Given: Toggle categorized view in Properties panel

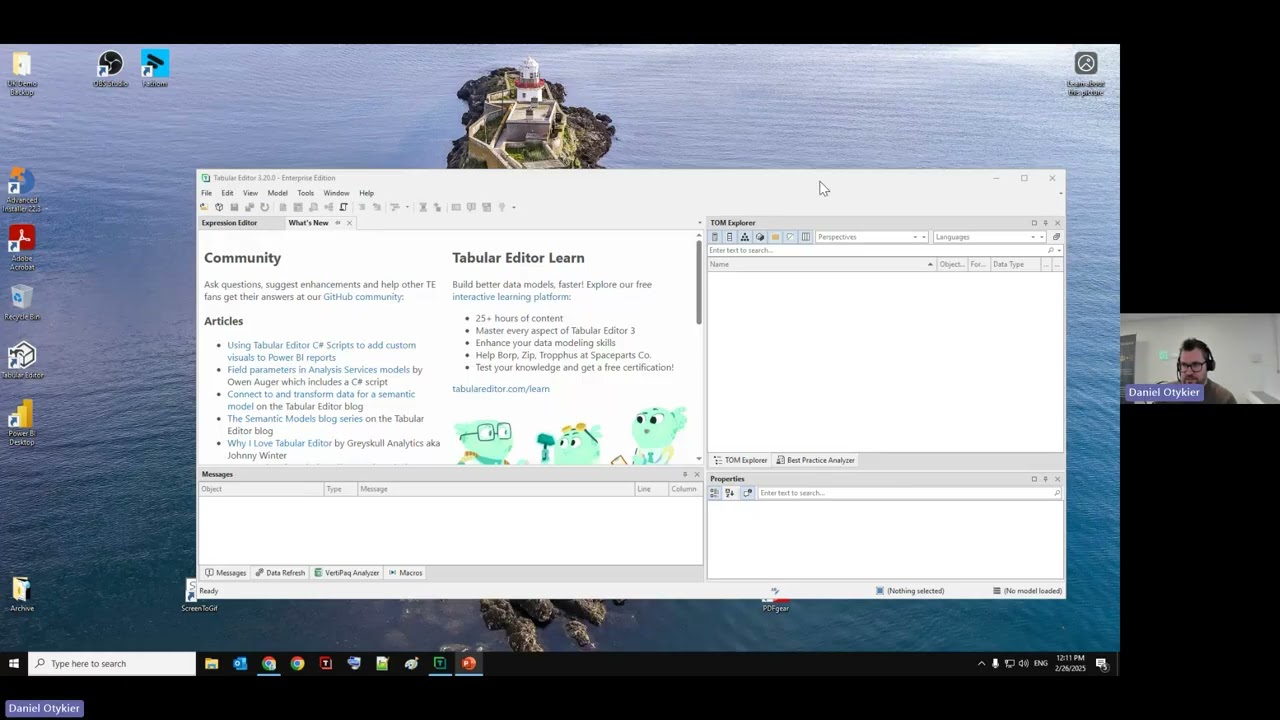Looking at the screenshot, I should coord(714,493).
